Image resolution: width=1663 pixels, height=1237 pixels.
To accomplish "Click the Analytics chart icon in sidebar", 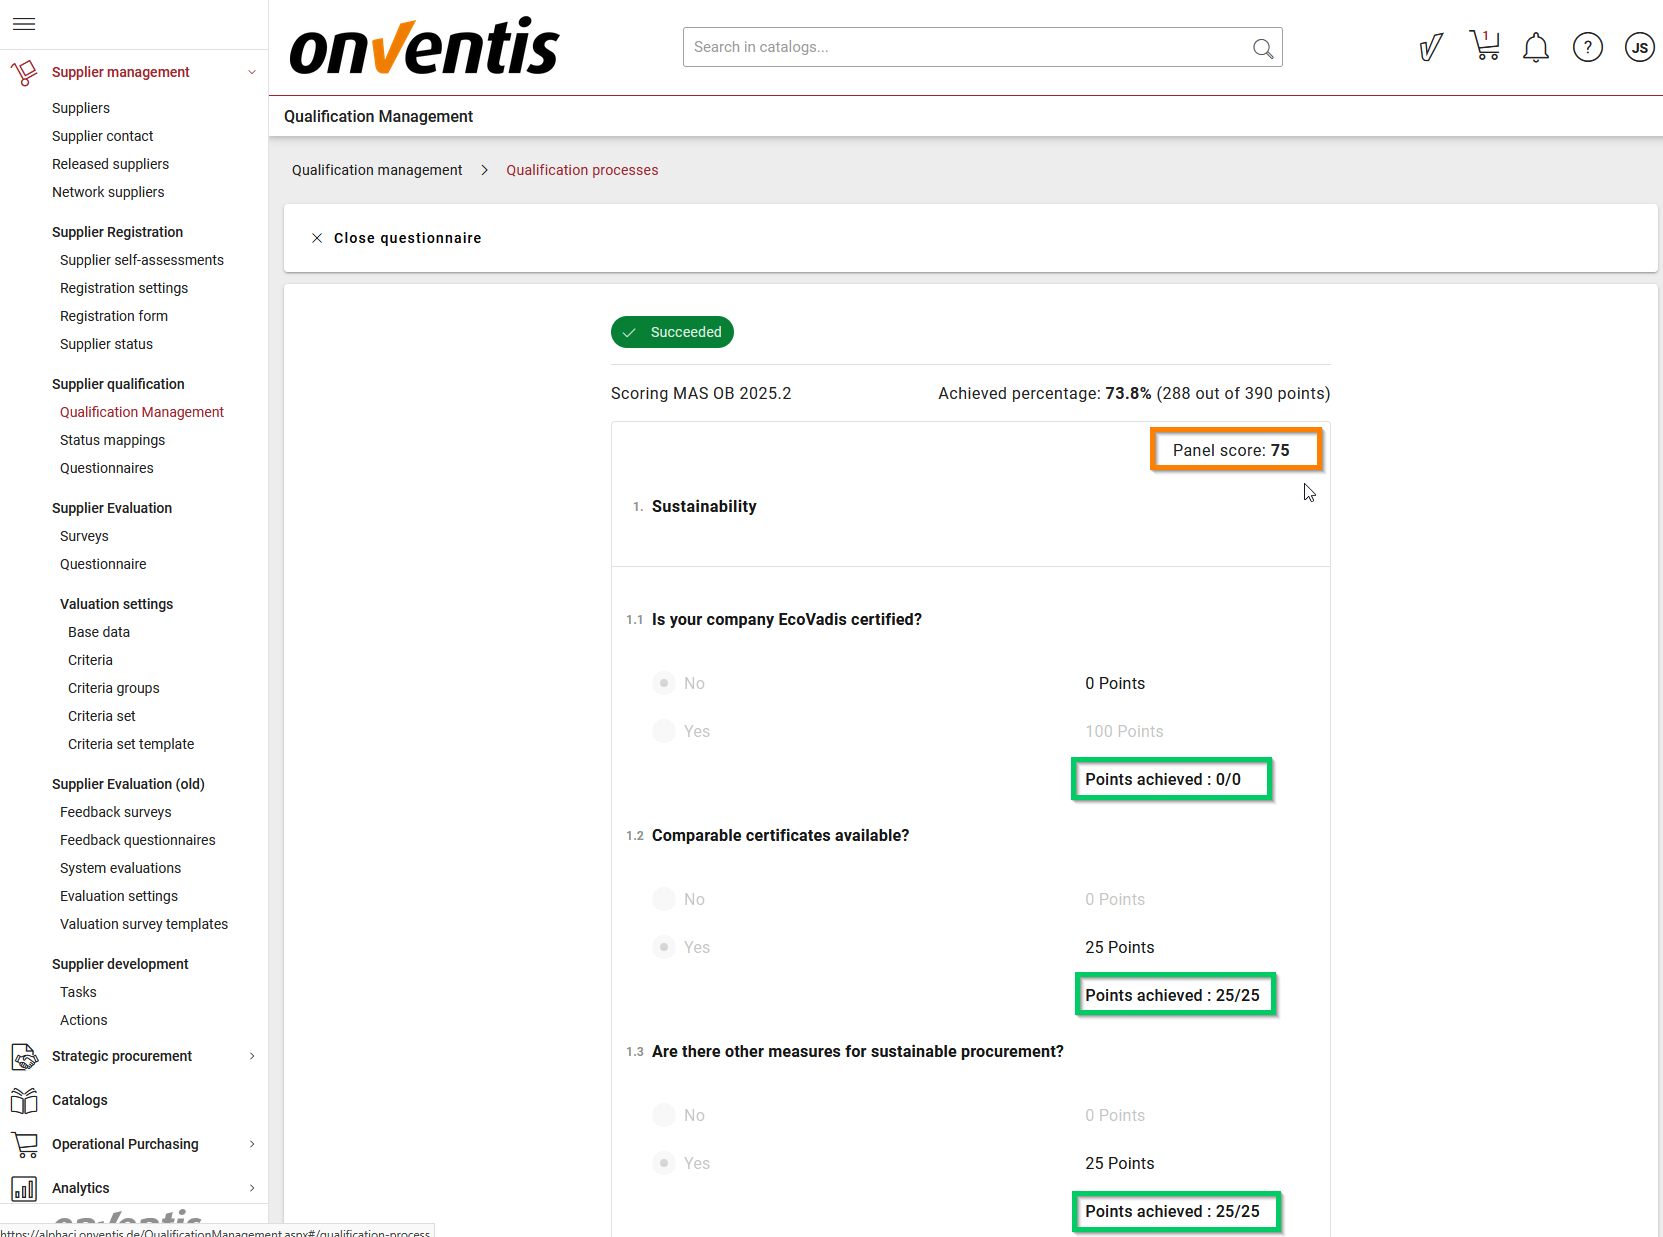I will (x=24, y=1188).
